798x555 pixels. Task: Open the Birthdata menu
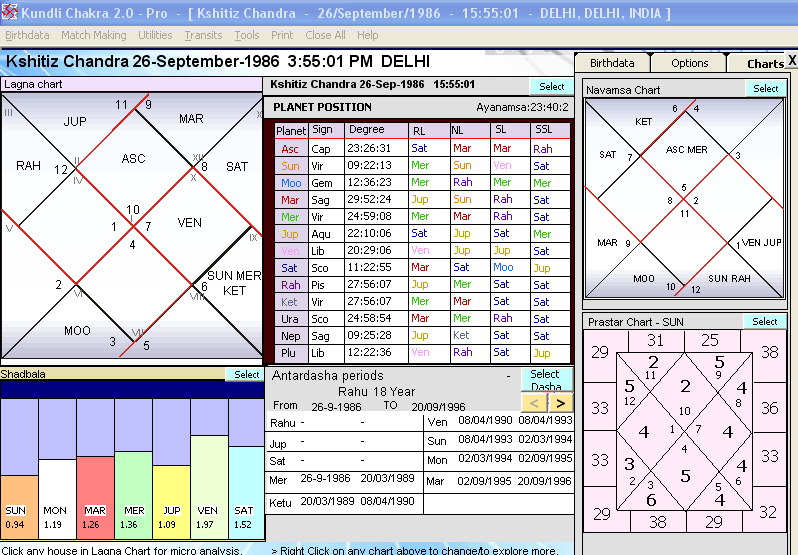click(27, 35)
